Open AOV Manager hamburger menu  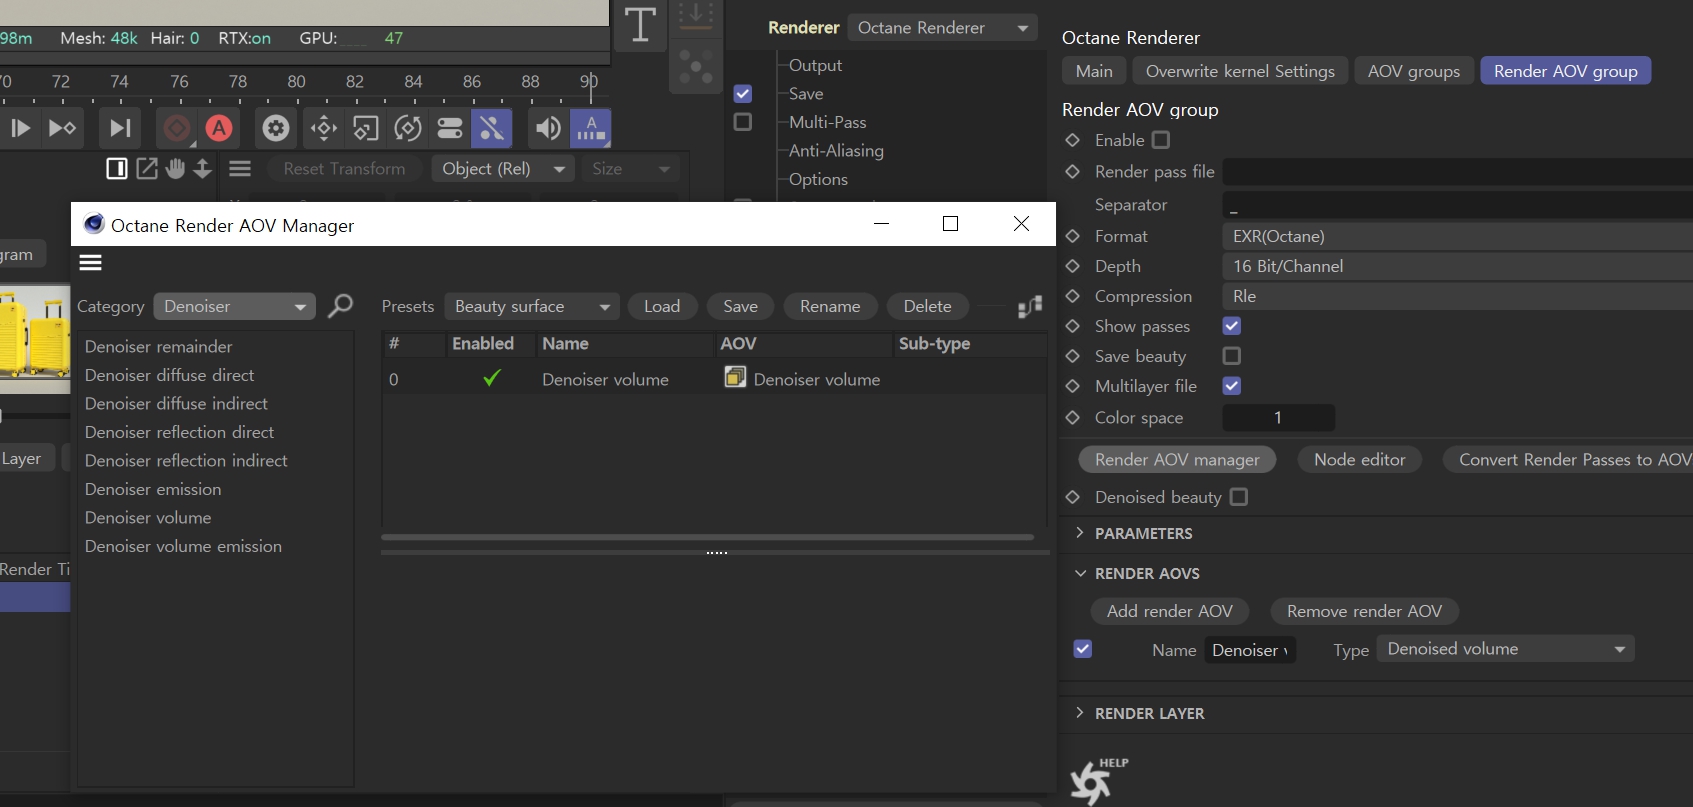(x=91, y=263)
